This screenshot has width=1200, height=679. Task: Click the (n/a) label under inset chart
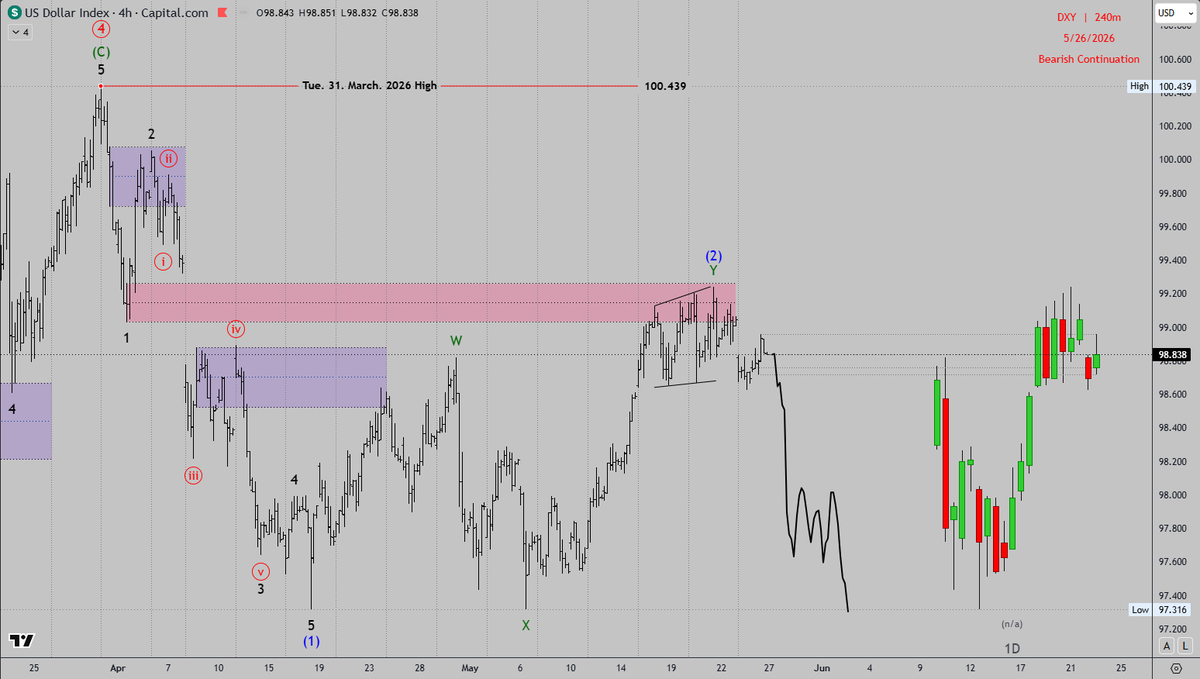click(1012, 623)
